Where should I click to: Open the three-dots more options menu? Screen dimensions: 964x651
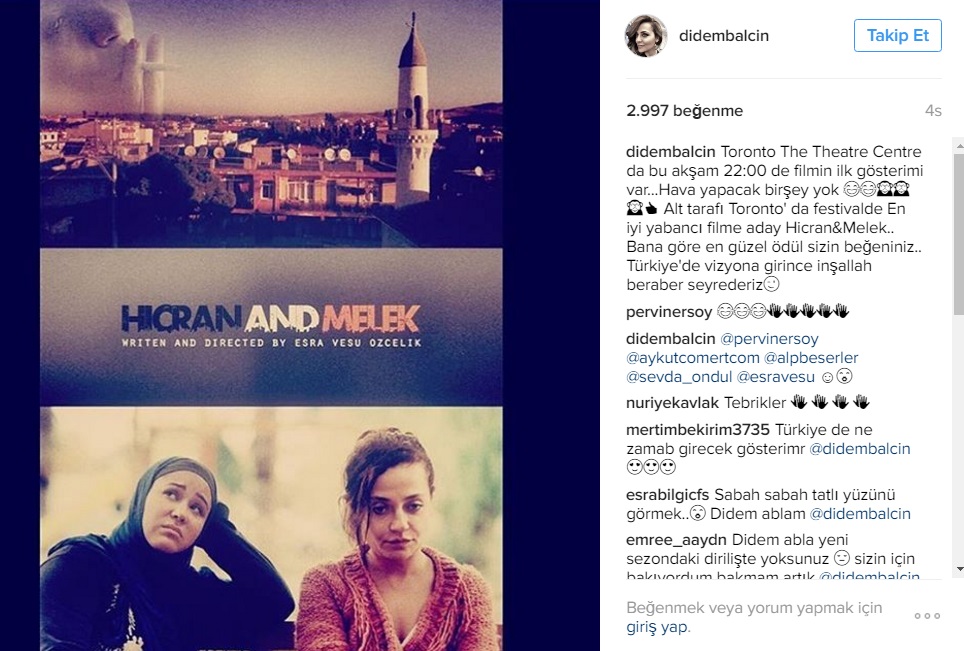click(x=927, y=616)
